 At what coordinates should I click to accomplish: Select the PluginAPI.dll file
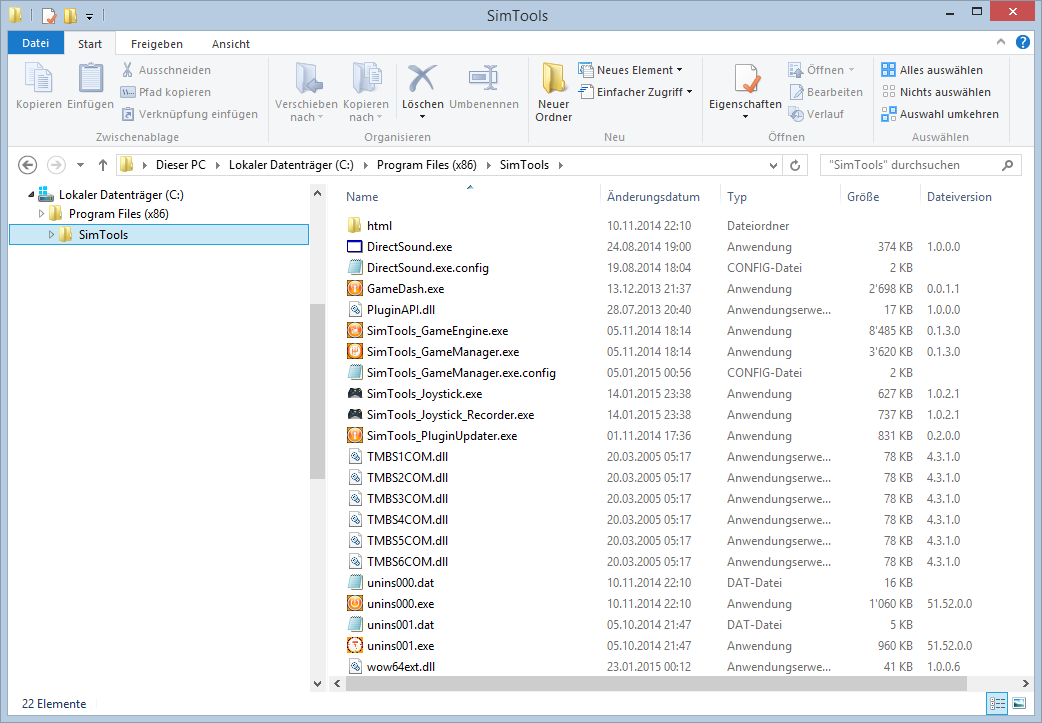tap(401, 310)
